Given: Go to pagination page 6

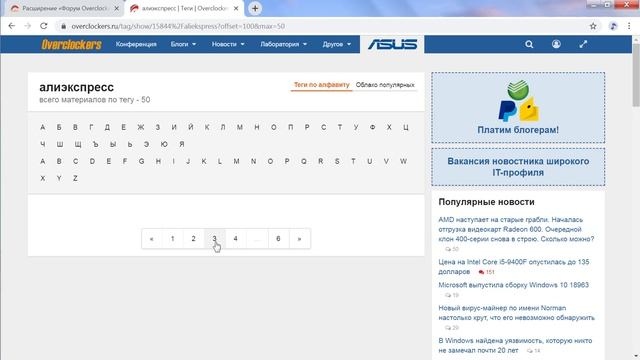Looking at the screenshot, I should [278, 239].
